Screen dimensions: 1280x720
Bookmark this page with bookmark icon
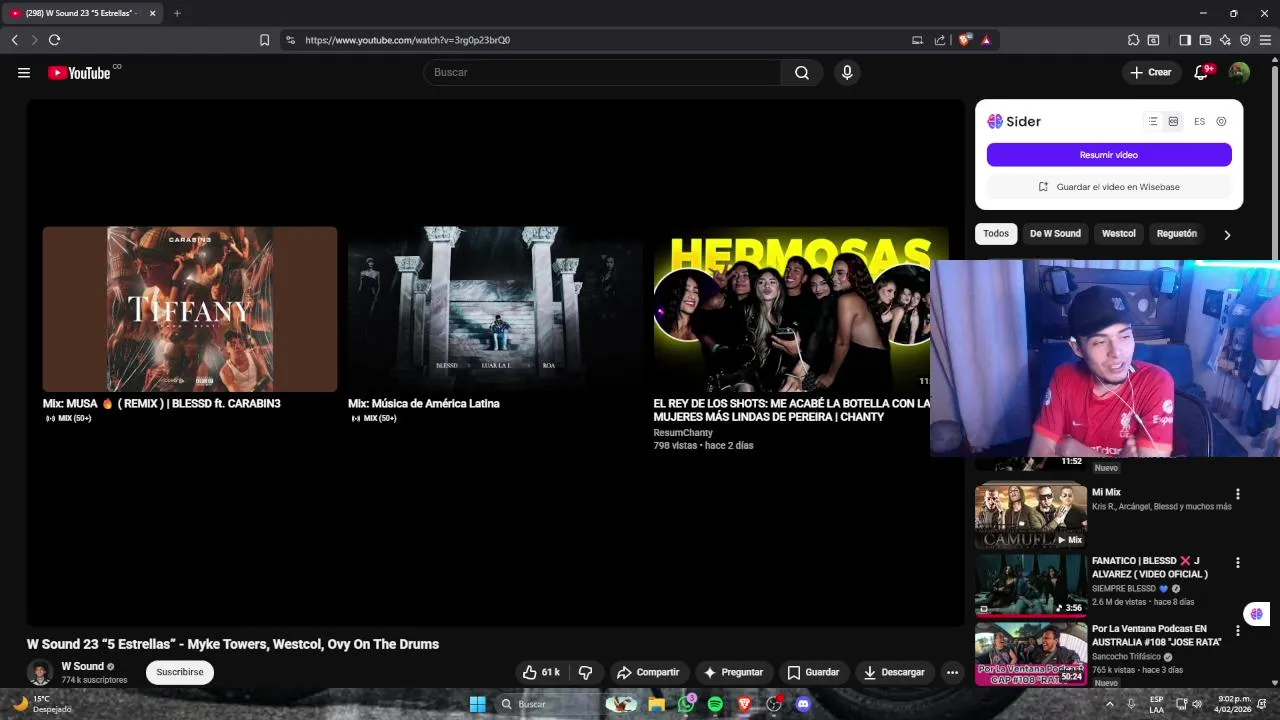click(264, 40)
